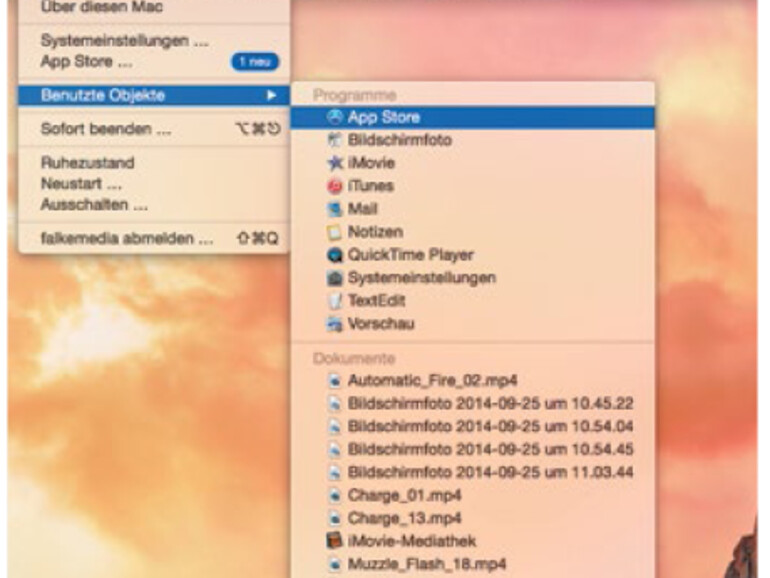Image resolution: width=770 pixels, height=578 pixels.
Task: Click the '1 neu' update badge
Action: pos(255,62)
